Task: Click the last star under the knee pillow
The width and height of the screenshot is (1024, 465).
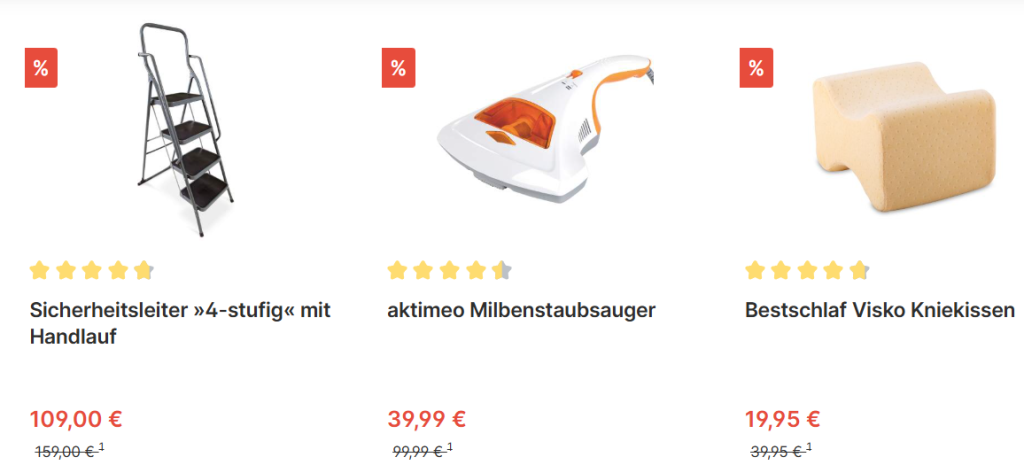Action: (859, 270)
